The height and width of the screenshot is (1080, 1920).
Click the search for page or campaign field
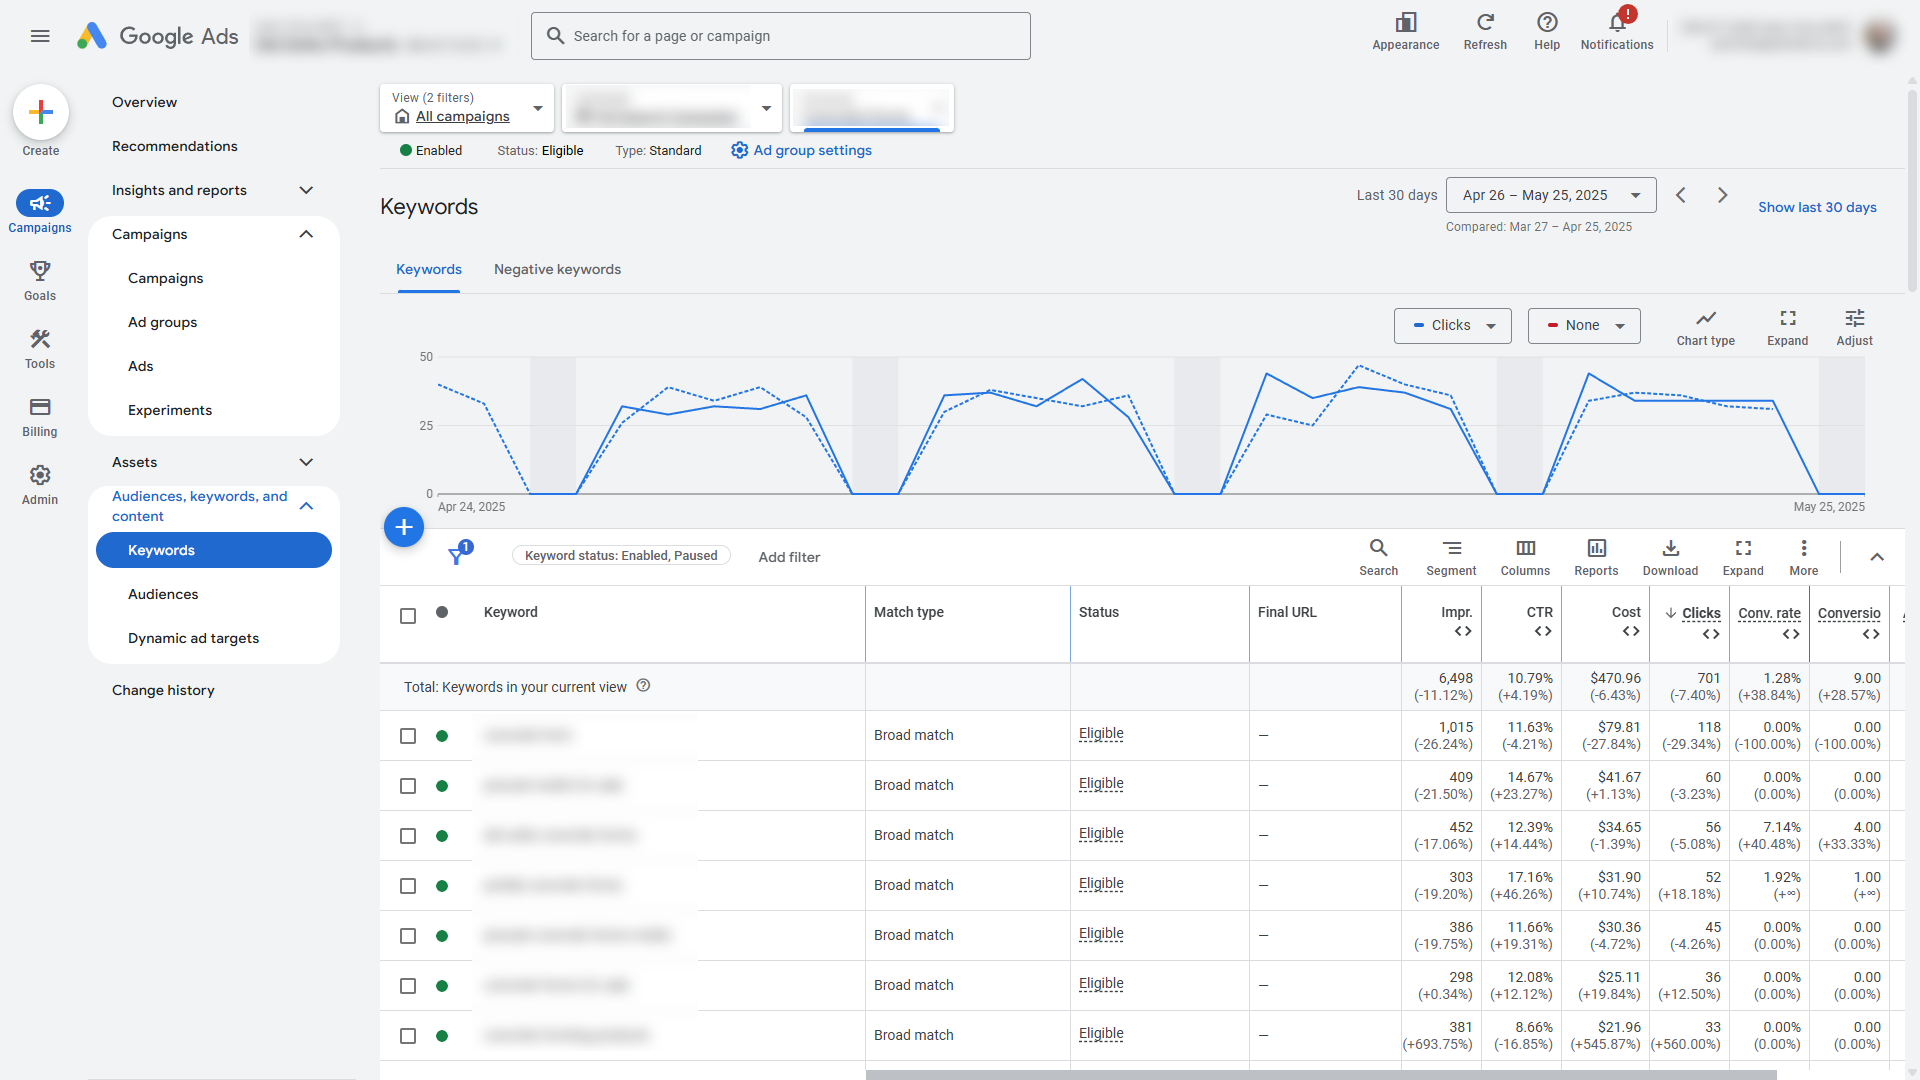click(x=780, y=36)
